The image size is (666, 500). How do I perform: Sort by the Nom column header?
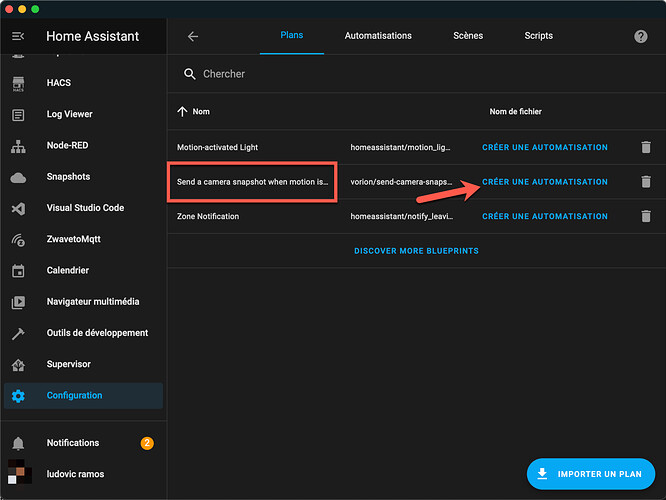coord(201,112)
